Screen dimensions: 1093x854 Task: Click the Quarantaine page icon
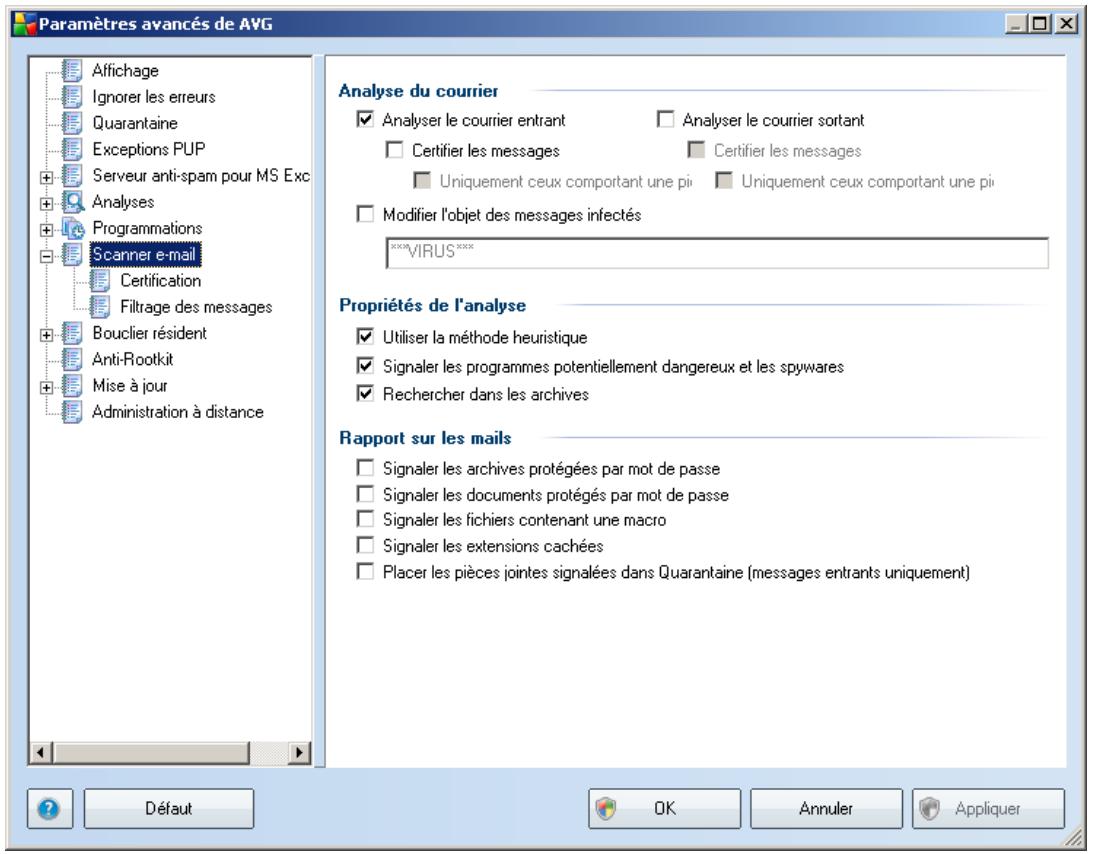(72, 123)
